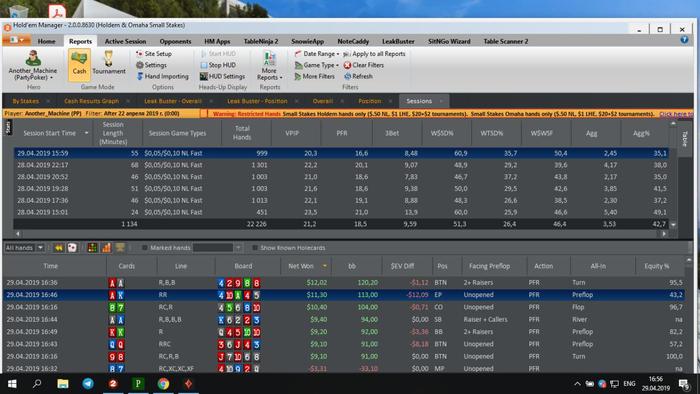The height and width of the screenshot is (394, 700).
Task: Click the Stats vertical side label
Action: (x=8, y=128)
